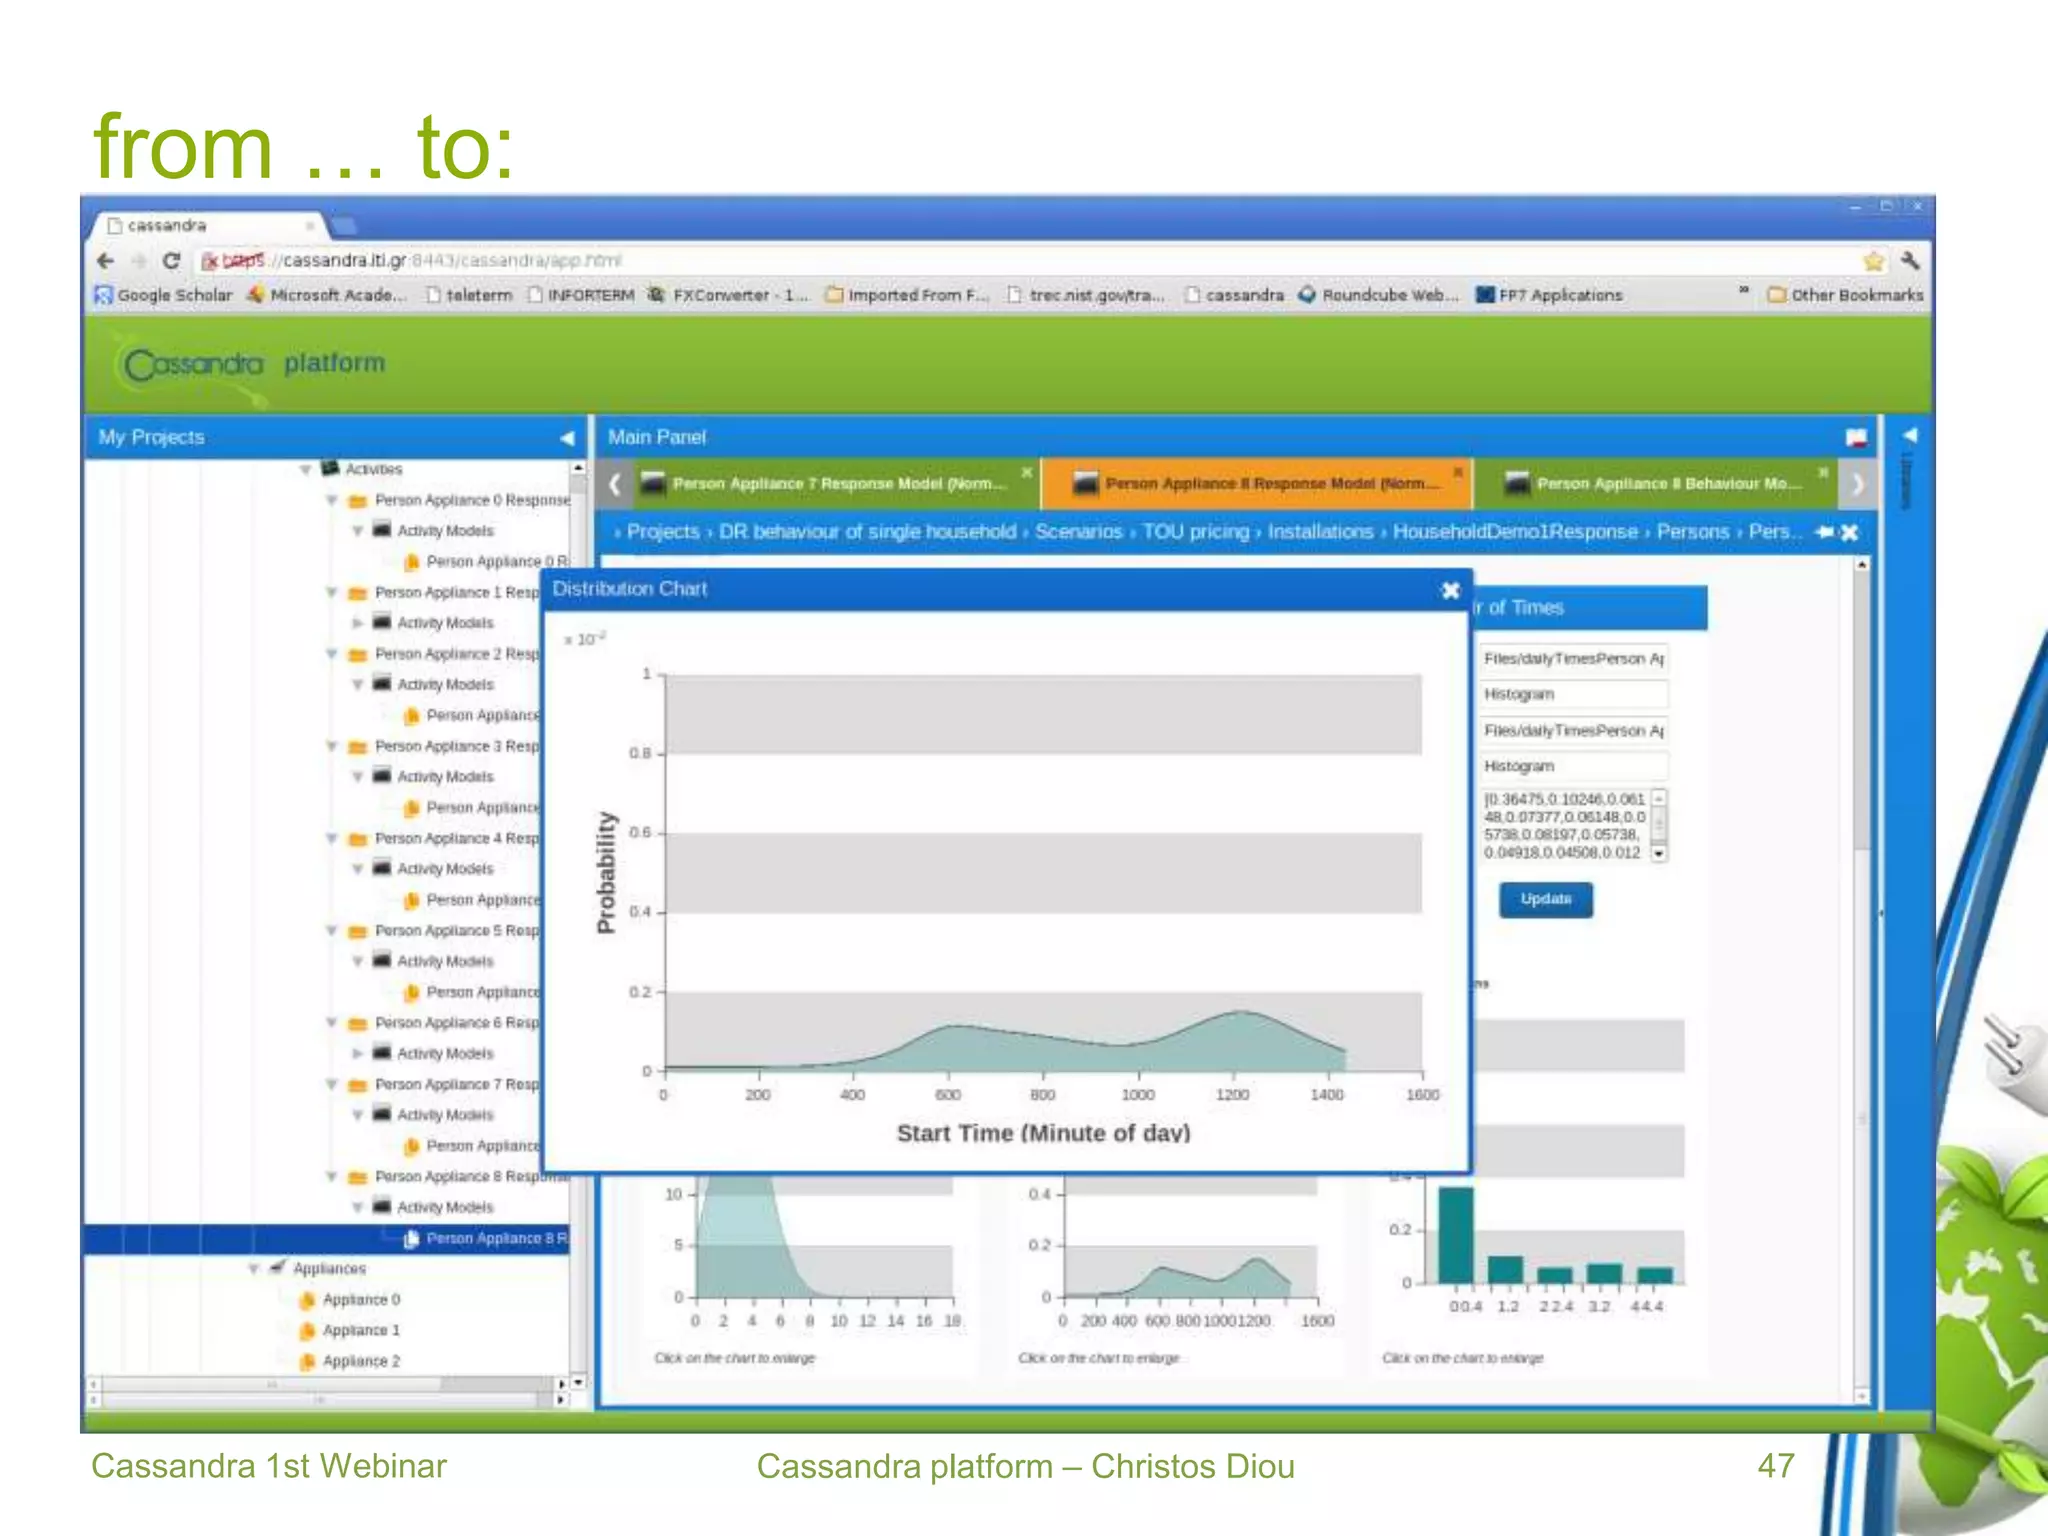The width and height of the screenshot is (2048, 1536).
Task: Select Appliance 1 in the tree
Action: pyautogui.click(x=360, y=1331)
